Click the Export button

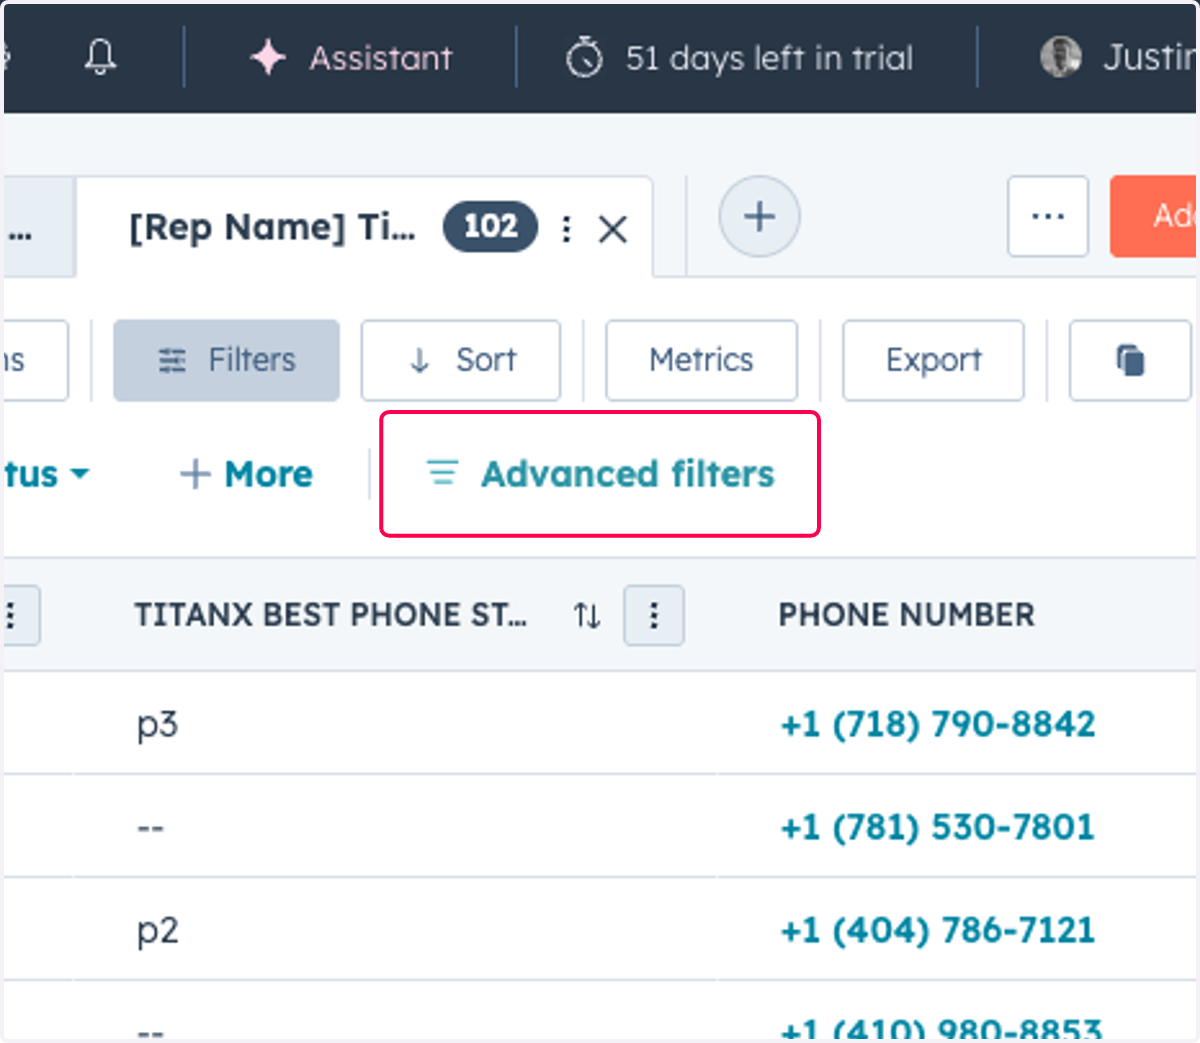coord(933,360)
